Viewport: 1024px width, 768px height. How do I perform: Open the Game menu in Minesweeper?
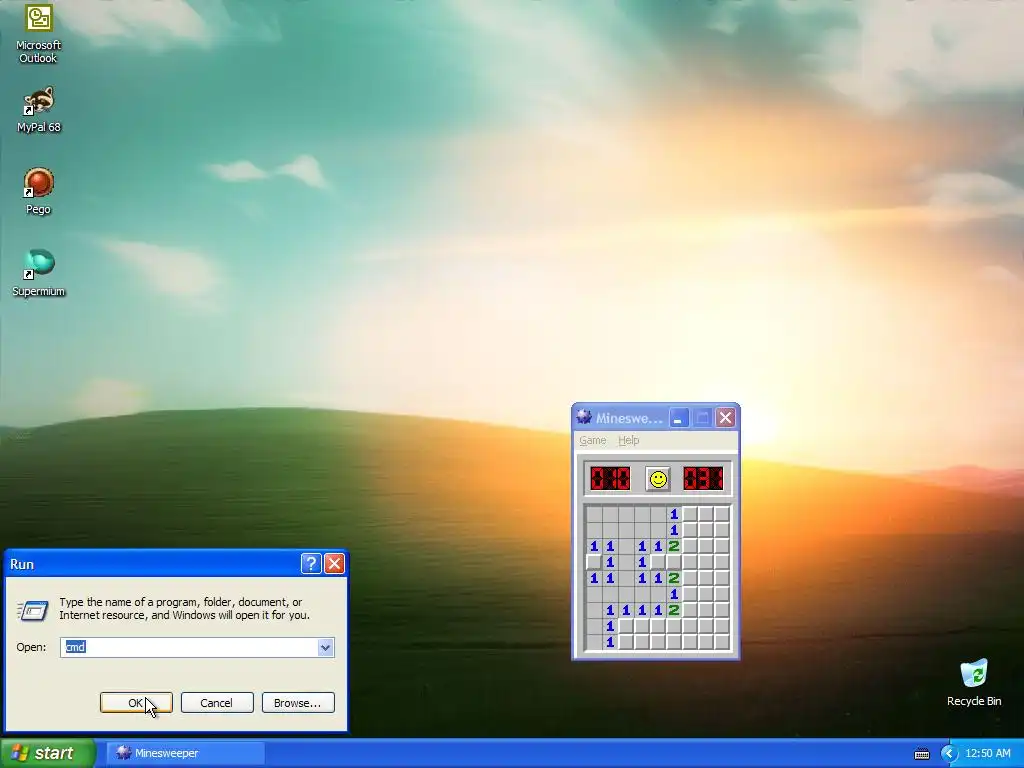pos(592,440)
